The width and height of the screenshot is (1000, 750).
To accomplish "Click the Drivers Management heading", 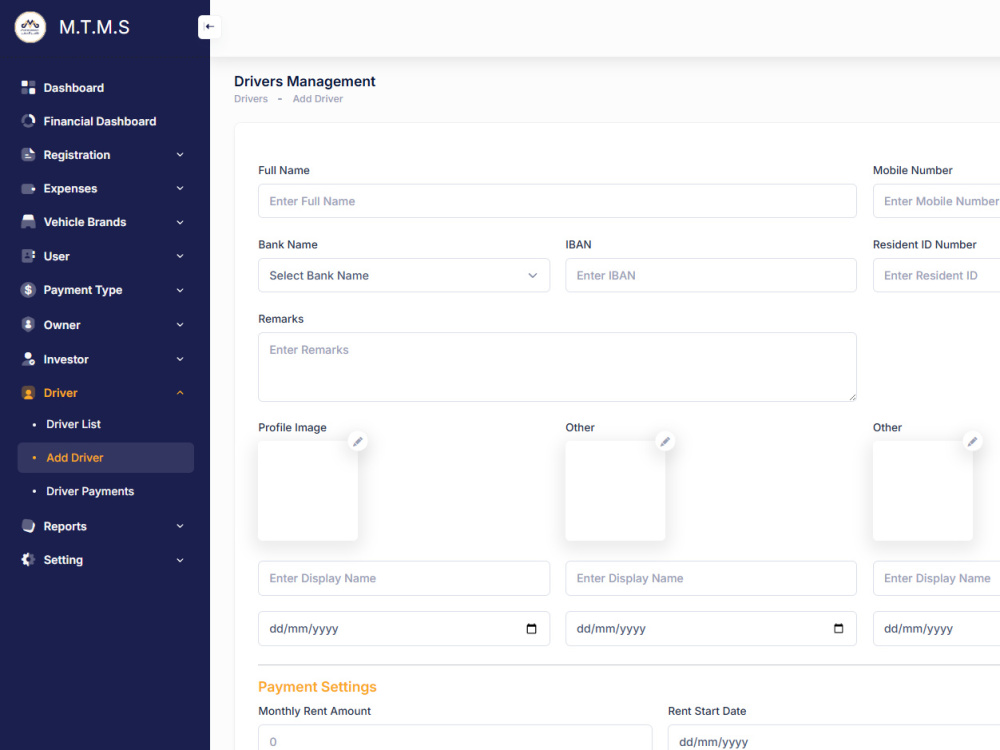I will coord(305,81).
